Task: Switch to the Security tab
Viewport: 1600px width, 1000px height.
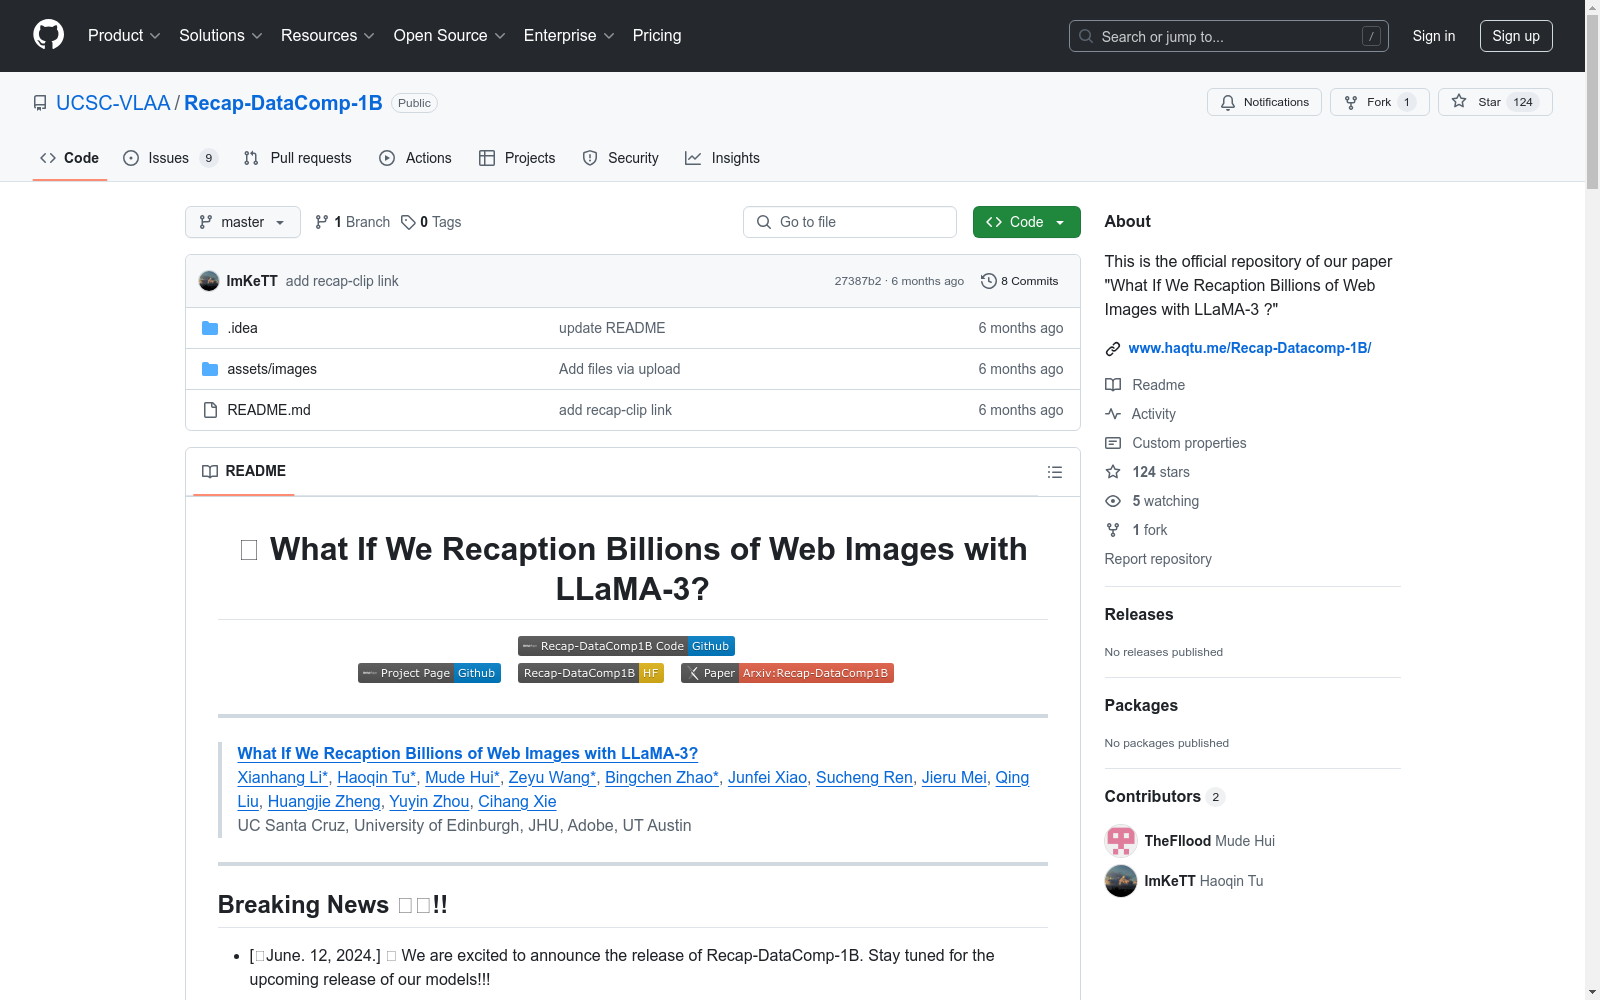Action: click(620, 158)
